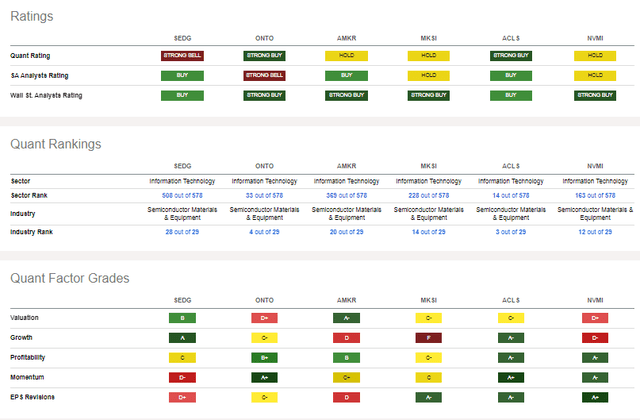The height and width of the screenshot is (420, 640).
Task: Click ONTO Quant Rating Strong Buy badge
Action: [264, 56]
